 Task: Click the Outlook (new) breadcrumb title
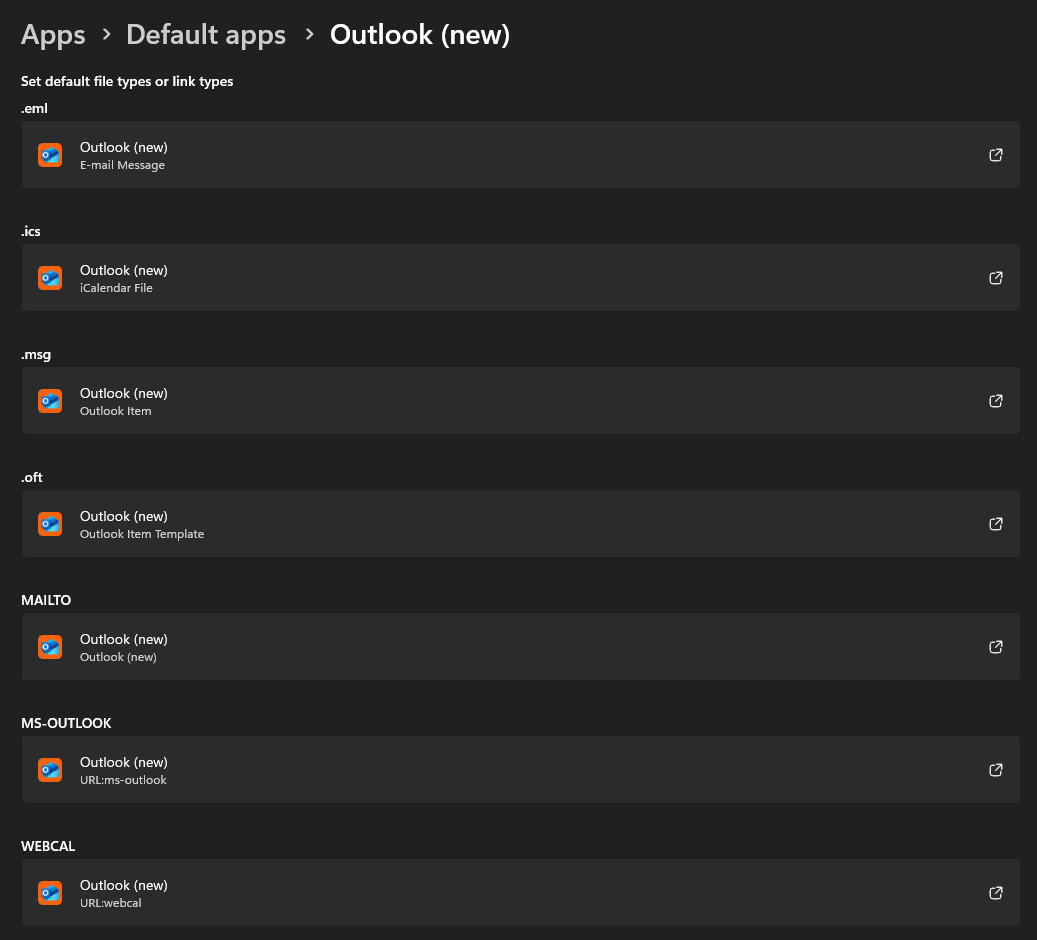420,34
